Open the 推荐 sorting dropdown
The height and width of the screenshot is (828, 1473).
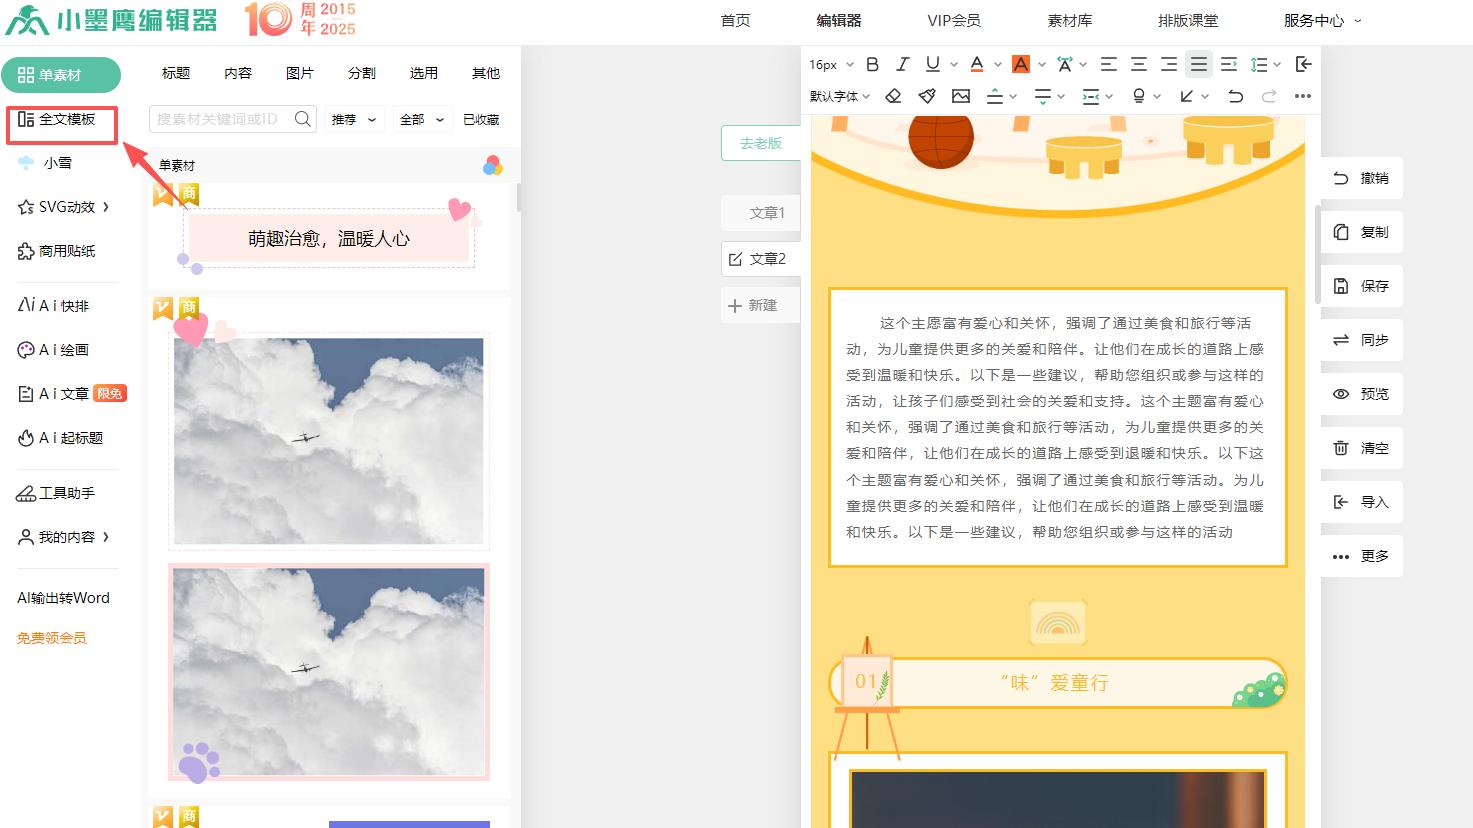[x=353, y=118]
